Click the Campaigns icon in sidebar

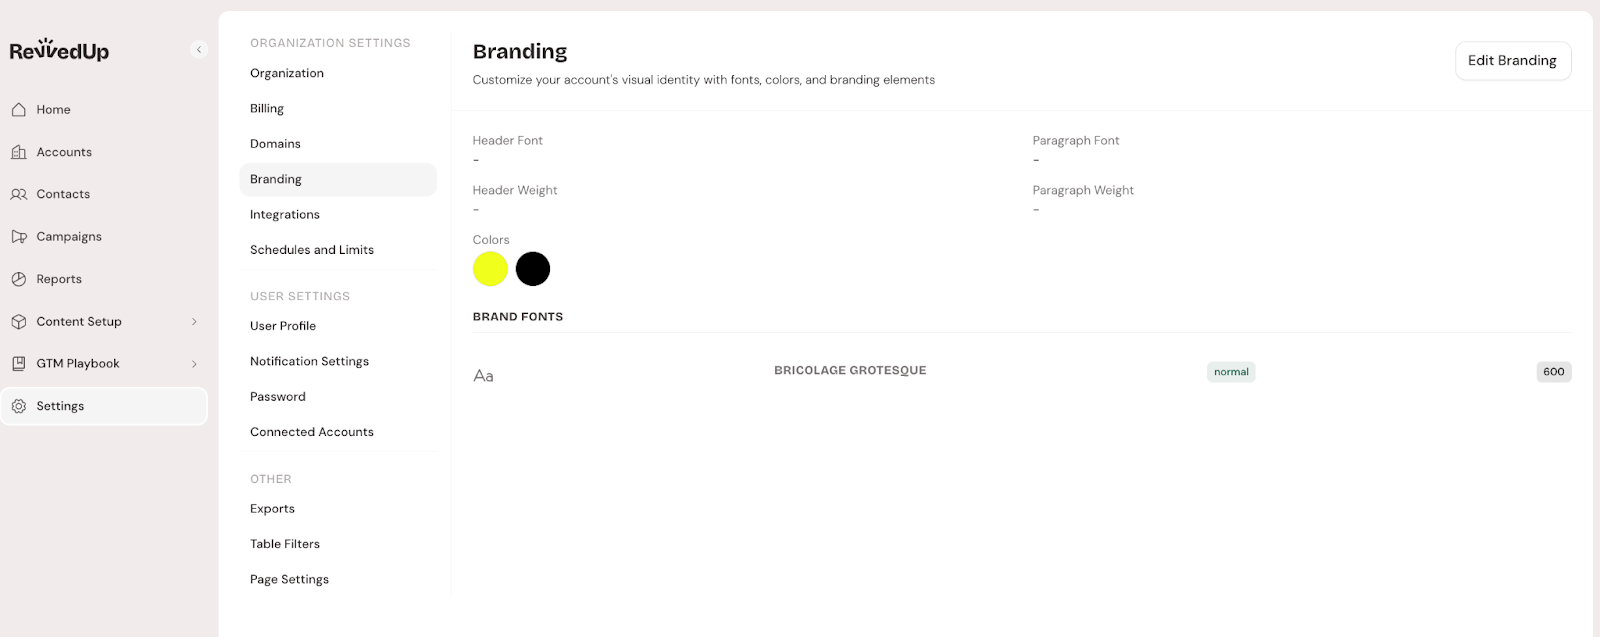pos(19,237)
